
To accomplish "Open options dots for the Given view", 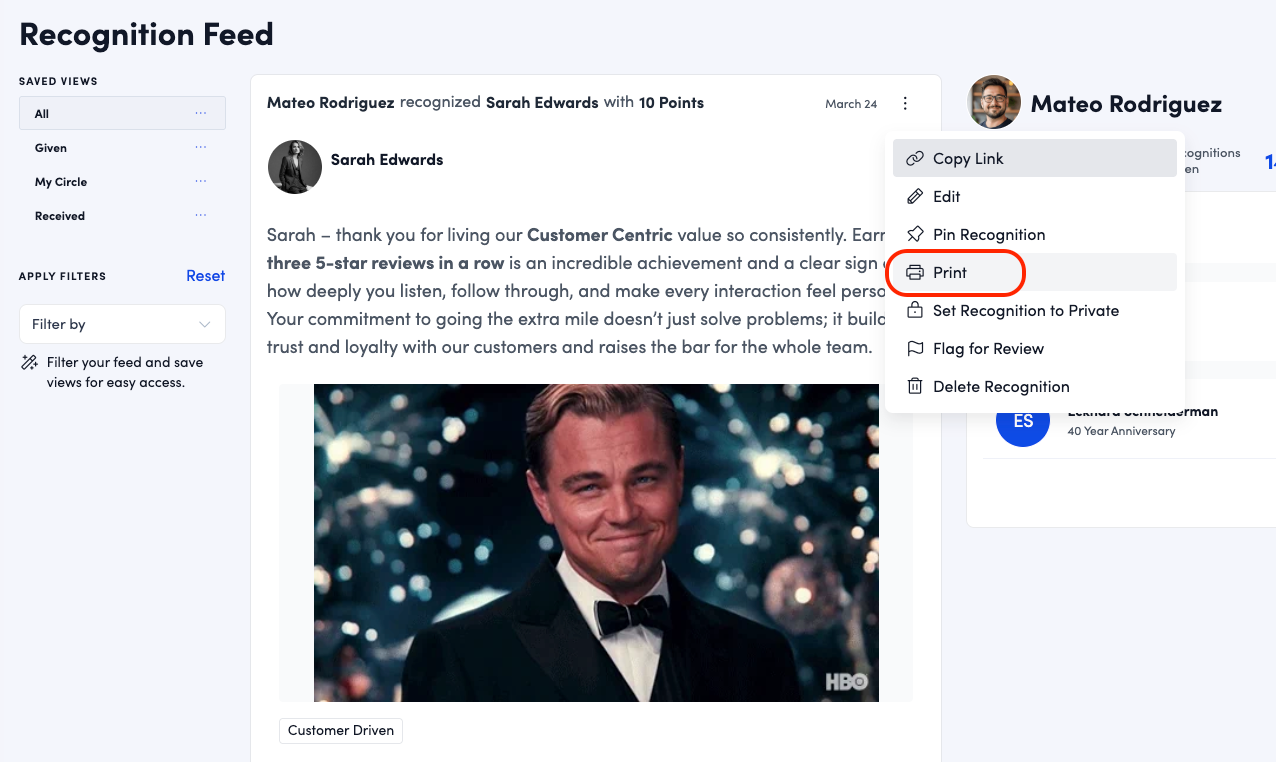I will (201, 148).
